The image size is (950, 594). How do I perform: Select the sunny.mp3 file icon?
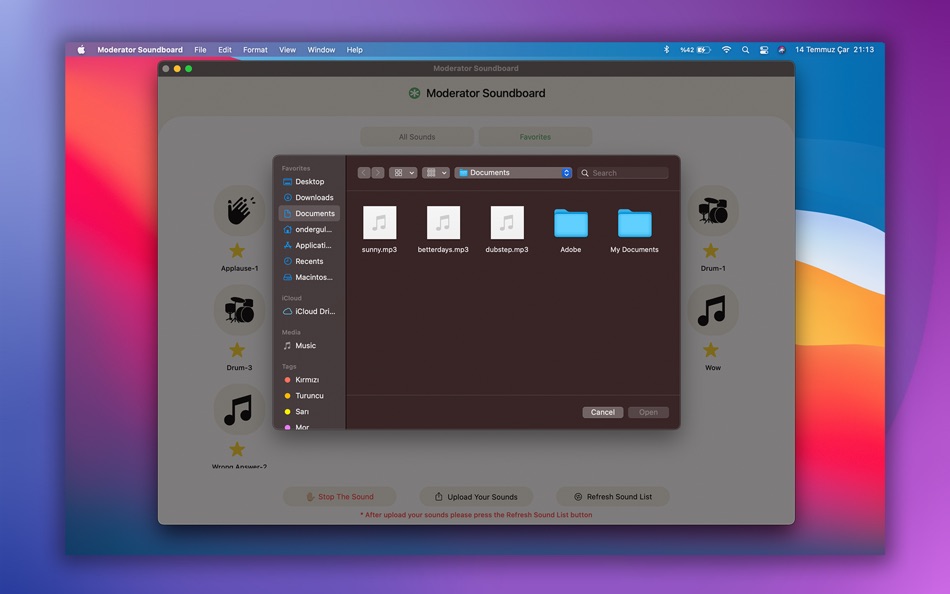click(x=379, y=222)
